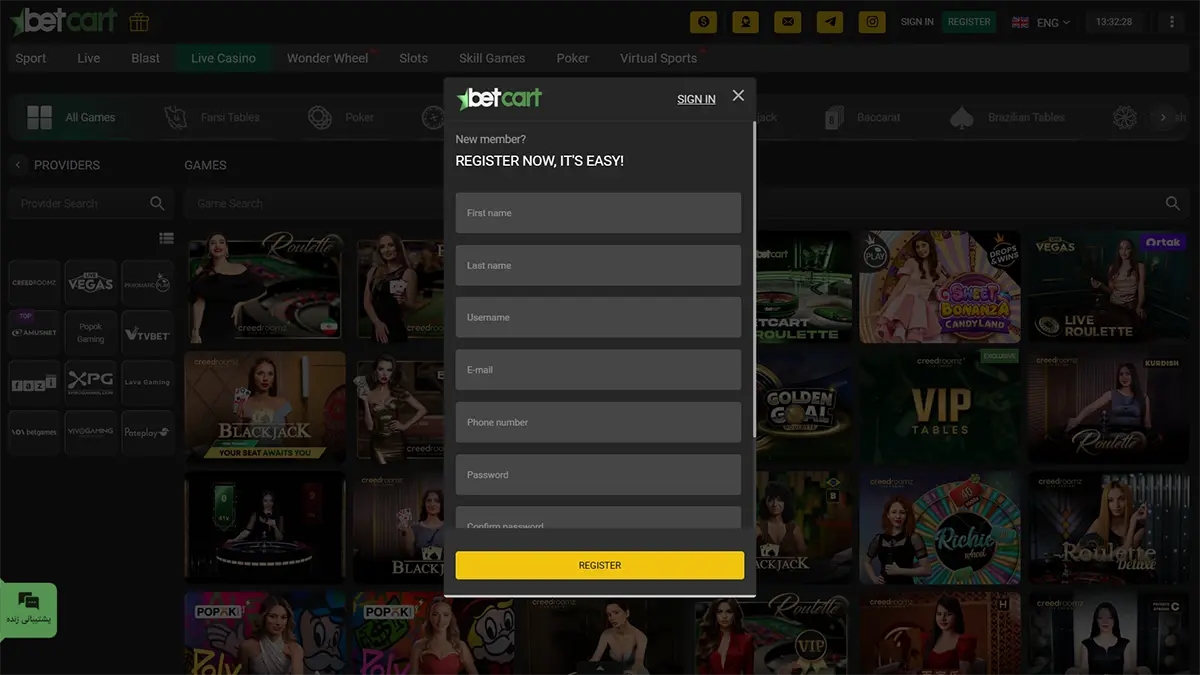
Task: Focus the Last name field
Action: (598, 265)
